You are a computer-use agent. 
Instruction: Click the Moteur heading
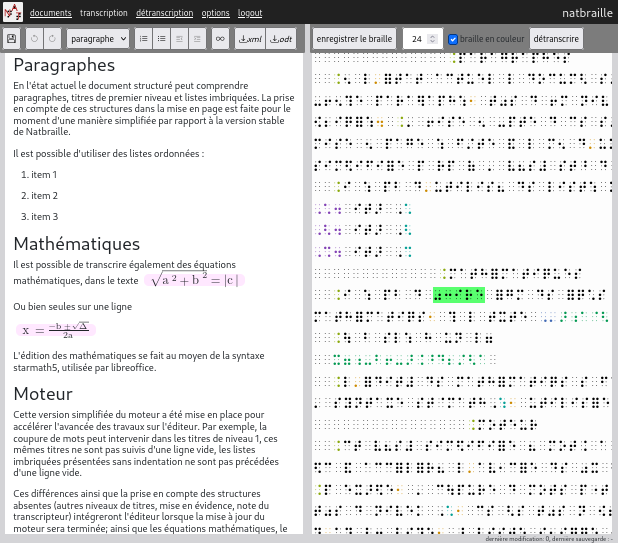click(x=43, y=394)
